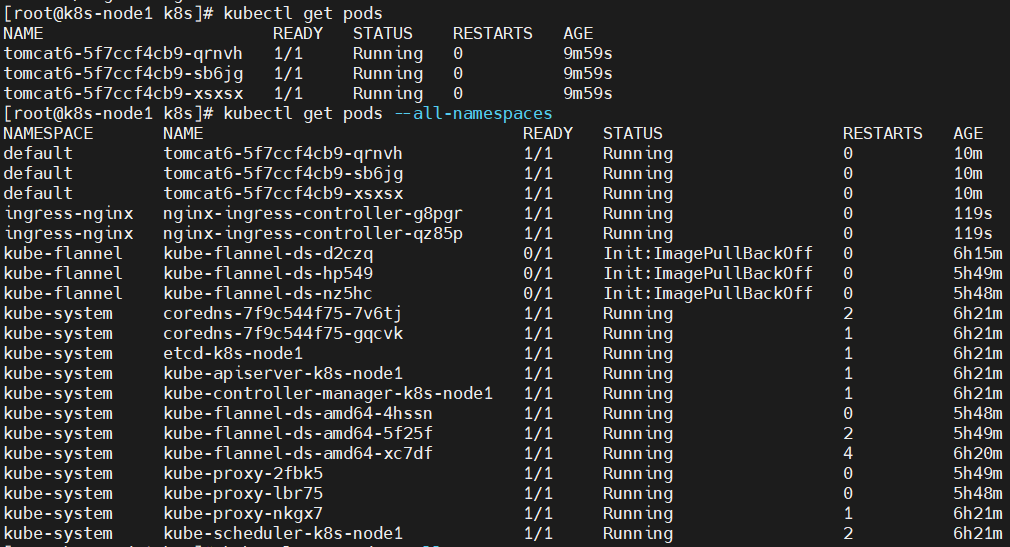Select tomcat6-5f7ccf4cb9-sb6jg in default namespace table
The height and width of the screenshot is (547, 1010).
tap(283, 173)
